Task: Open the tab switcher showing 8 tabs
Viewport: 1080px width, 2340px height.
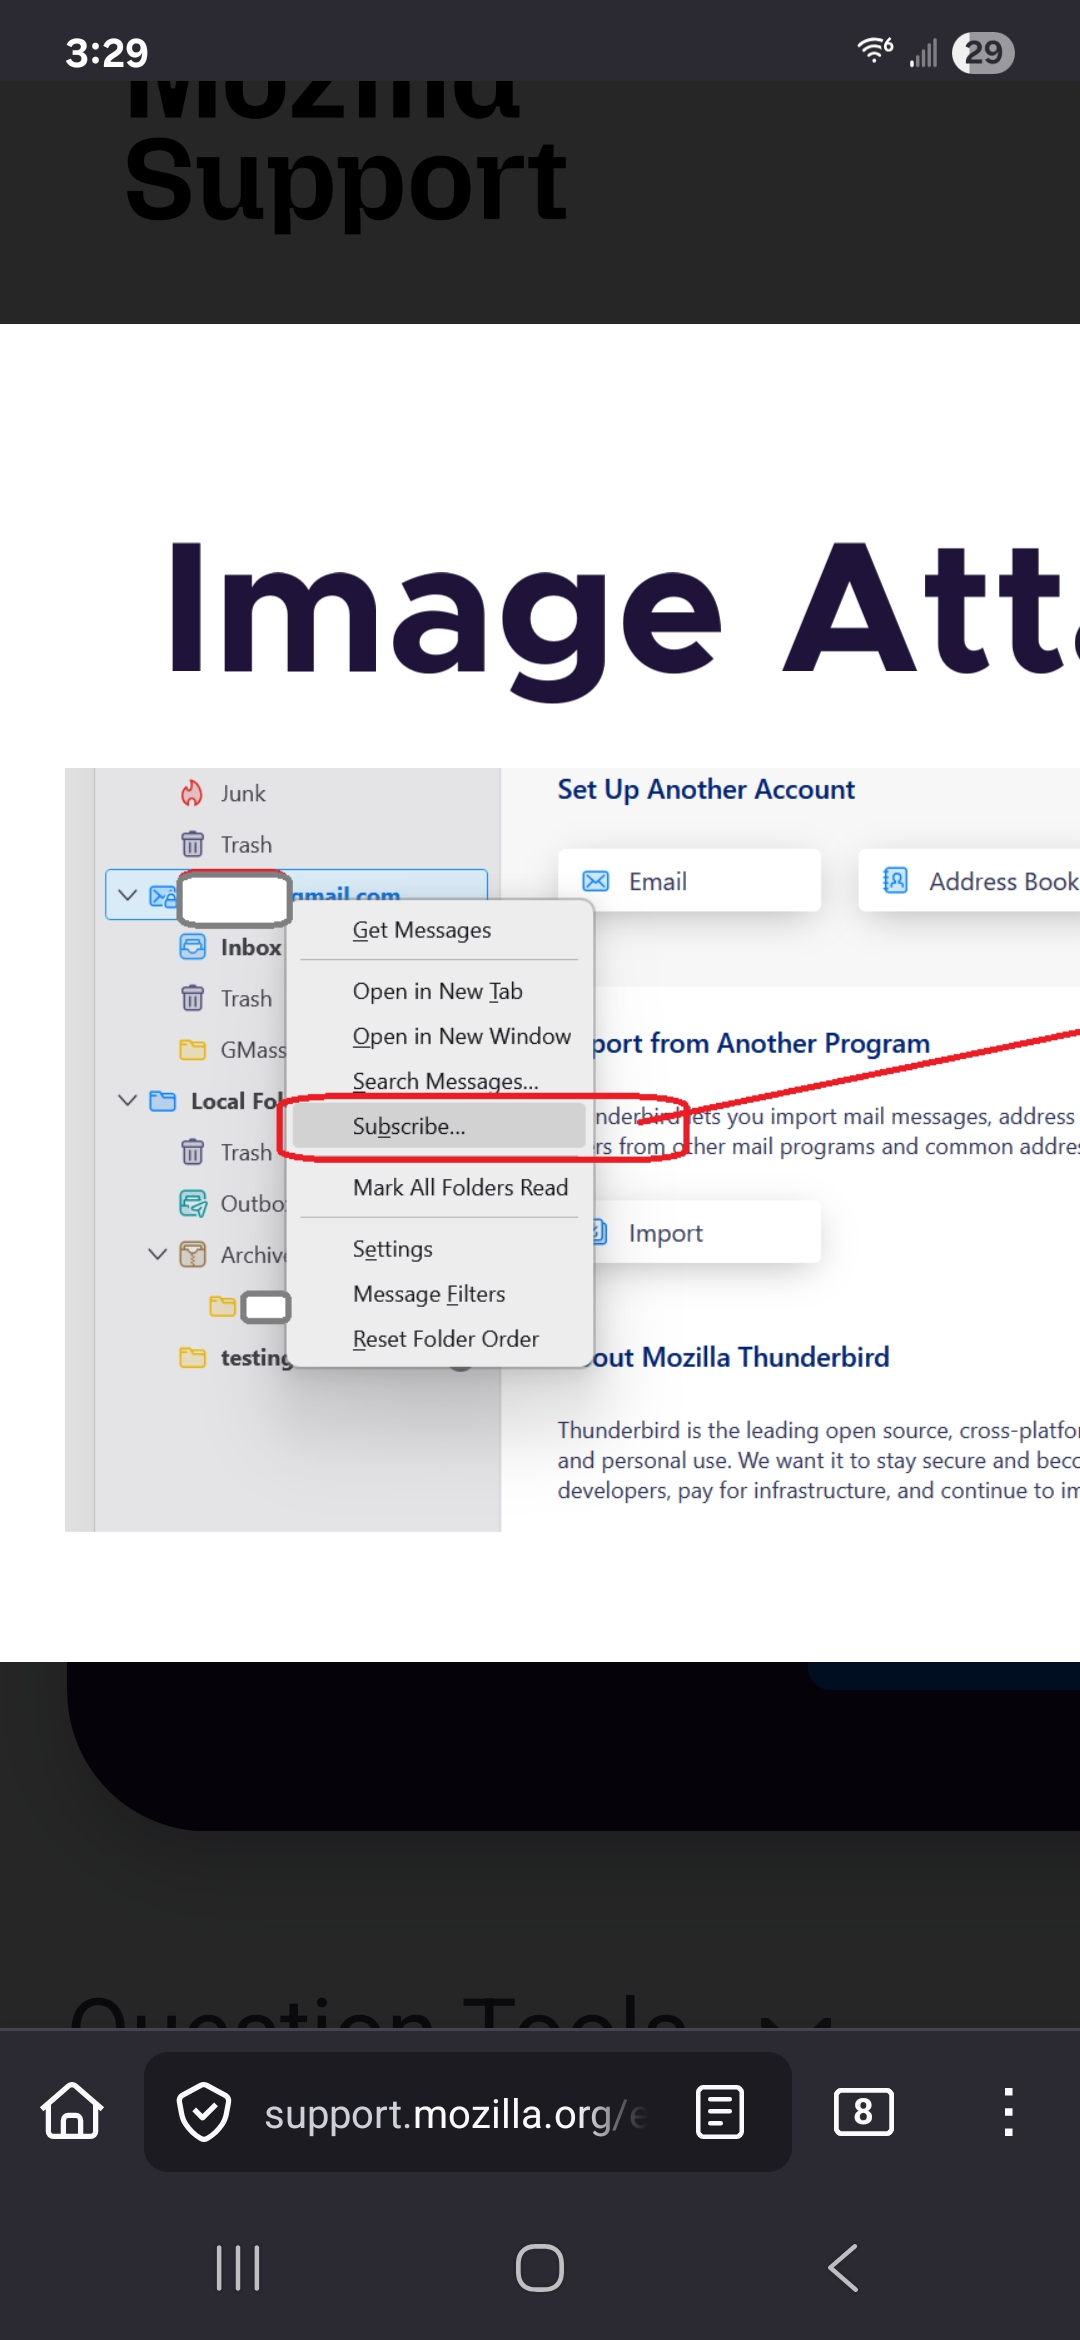Action: pos(863,2112)
